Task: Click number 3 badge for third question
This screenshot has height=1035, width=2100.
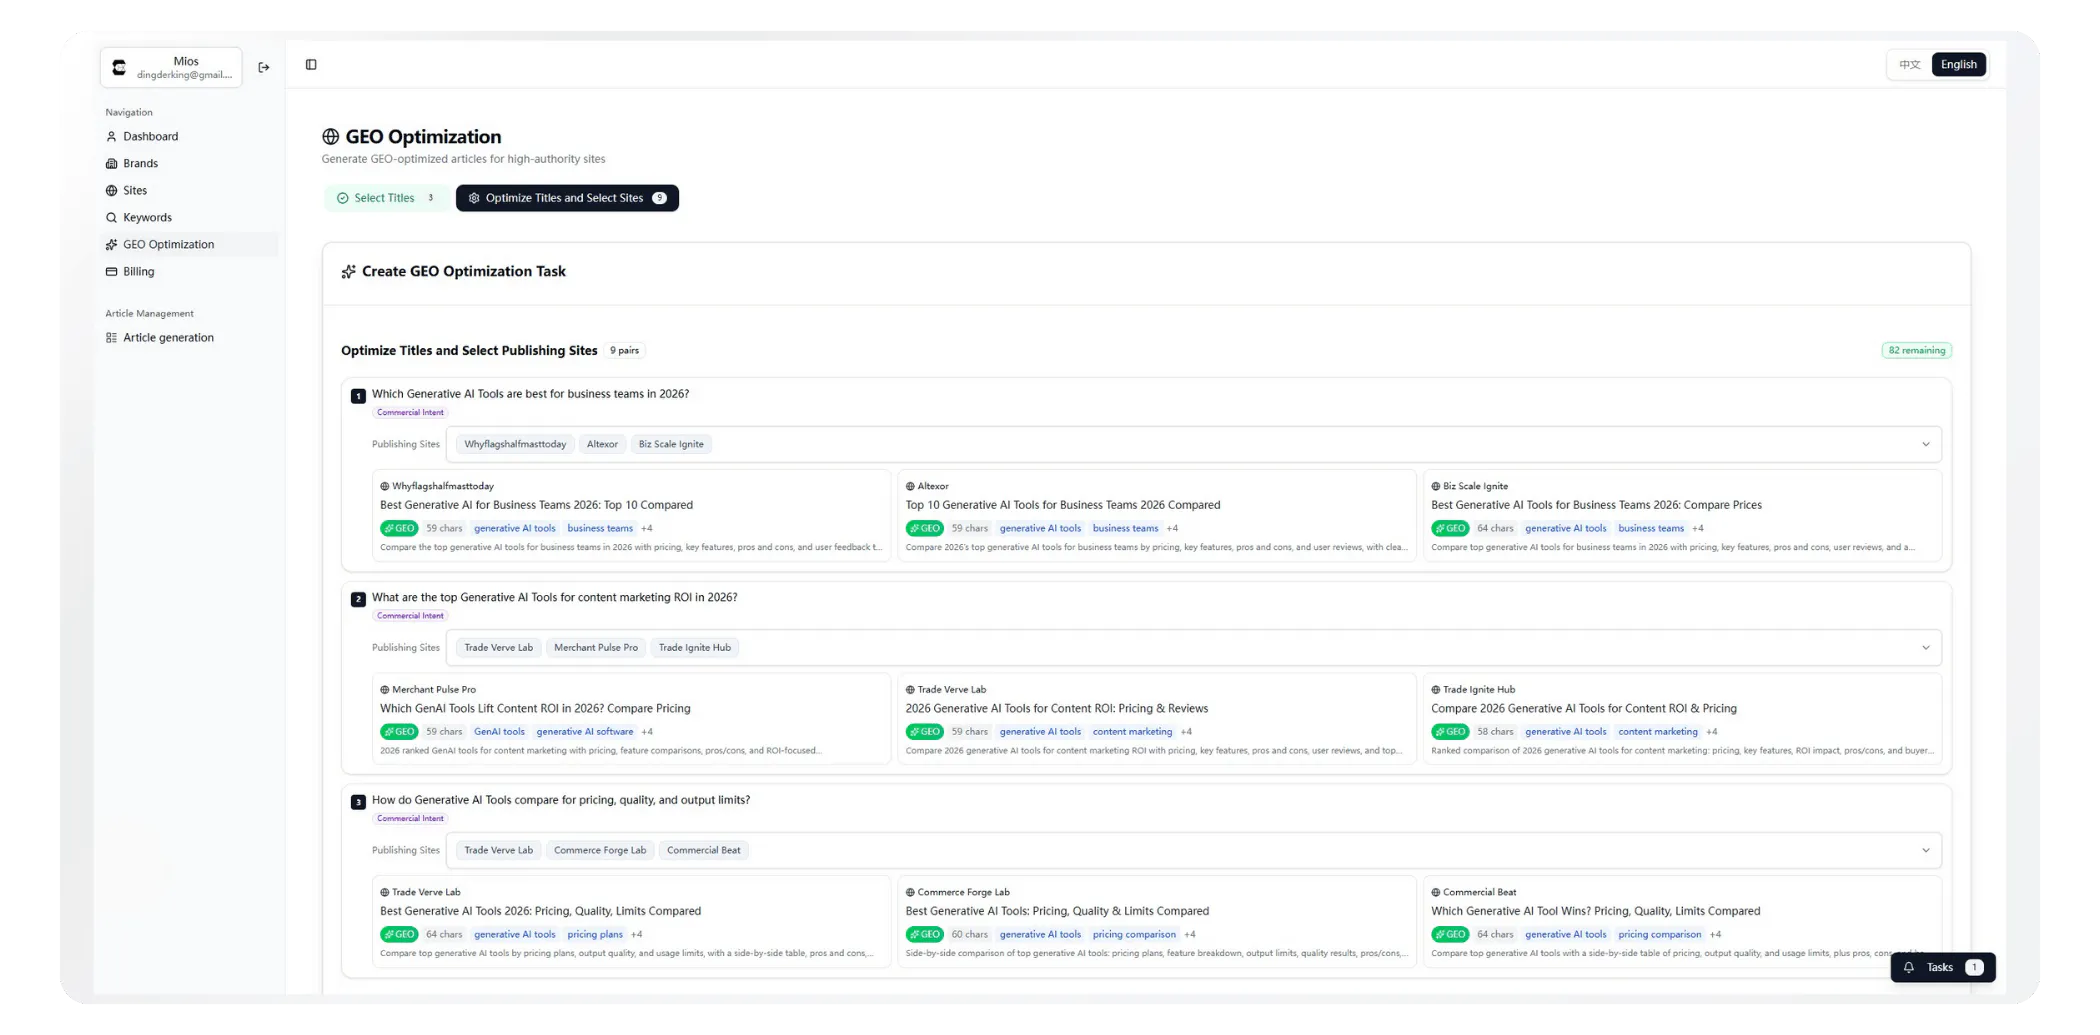Action: click(358, 803)
